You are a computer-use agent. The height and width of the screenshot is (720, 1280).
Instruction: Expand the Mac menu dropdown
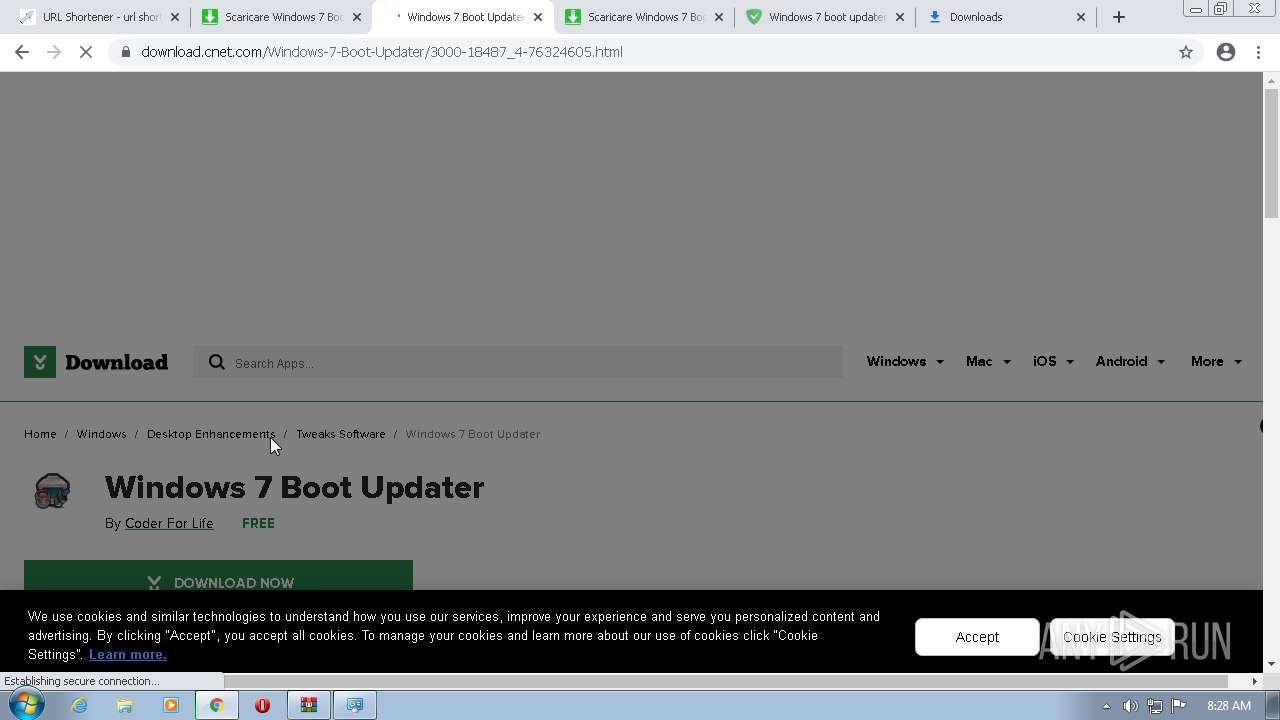tap(988, 361)
